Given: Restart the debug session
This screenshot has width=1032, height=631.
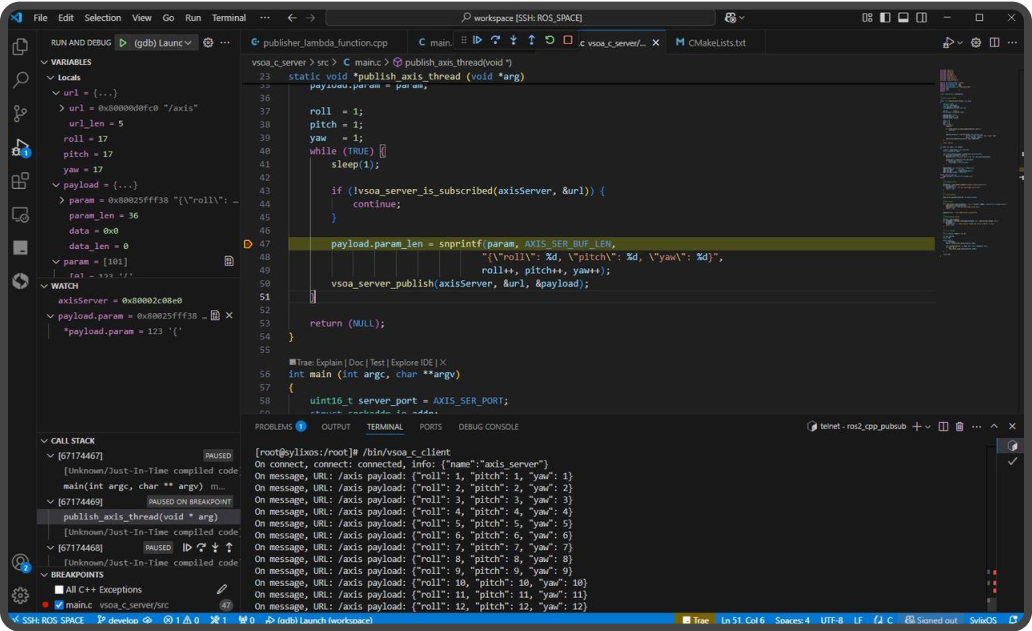Looking at the screenshot, I should 550,40.
